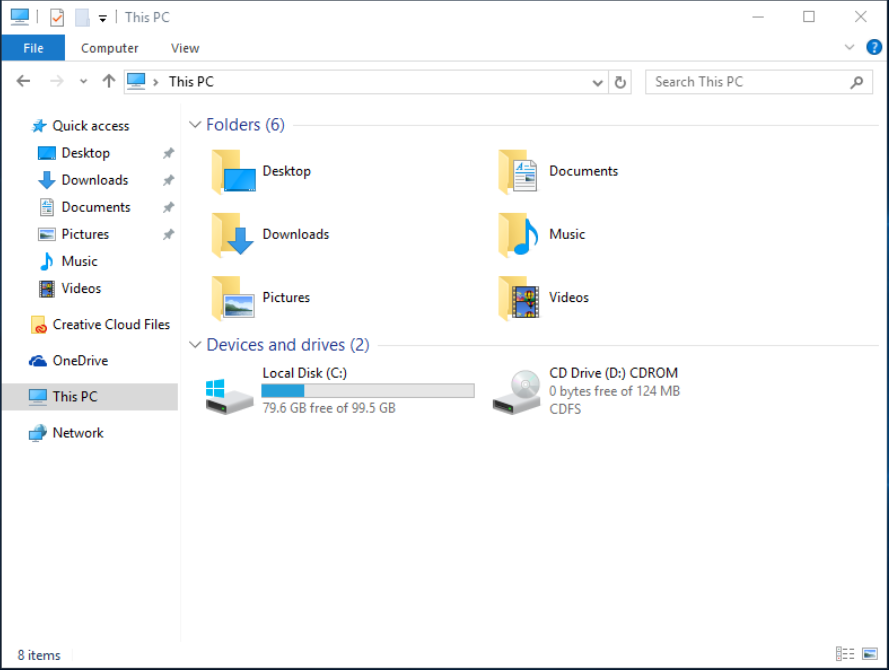Click the '8 items' status bar text

click(39, 655)
